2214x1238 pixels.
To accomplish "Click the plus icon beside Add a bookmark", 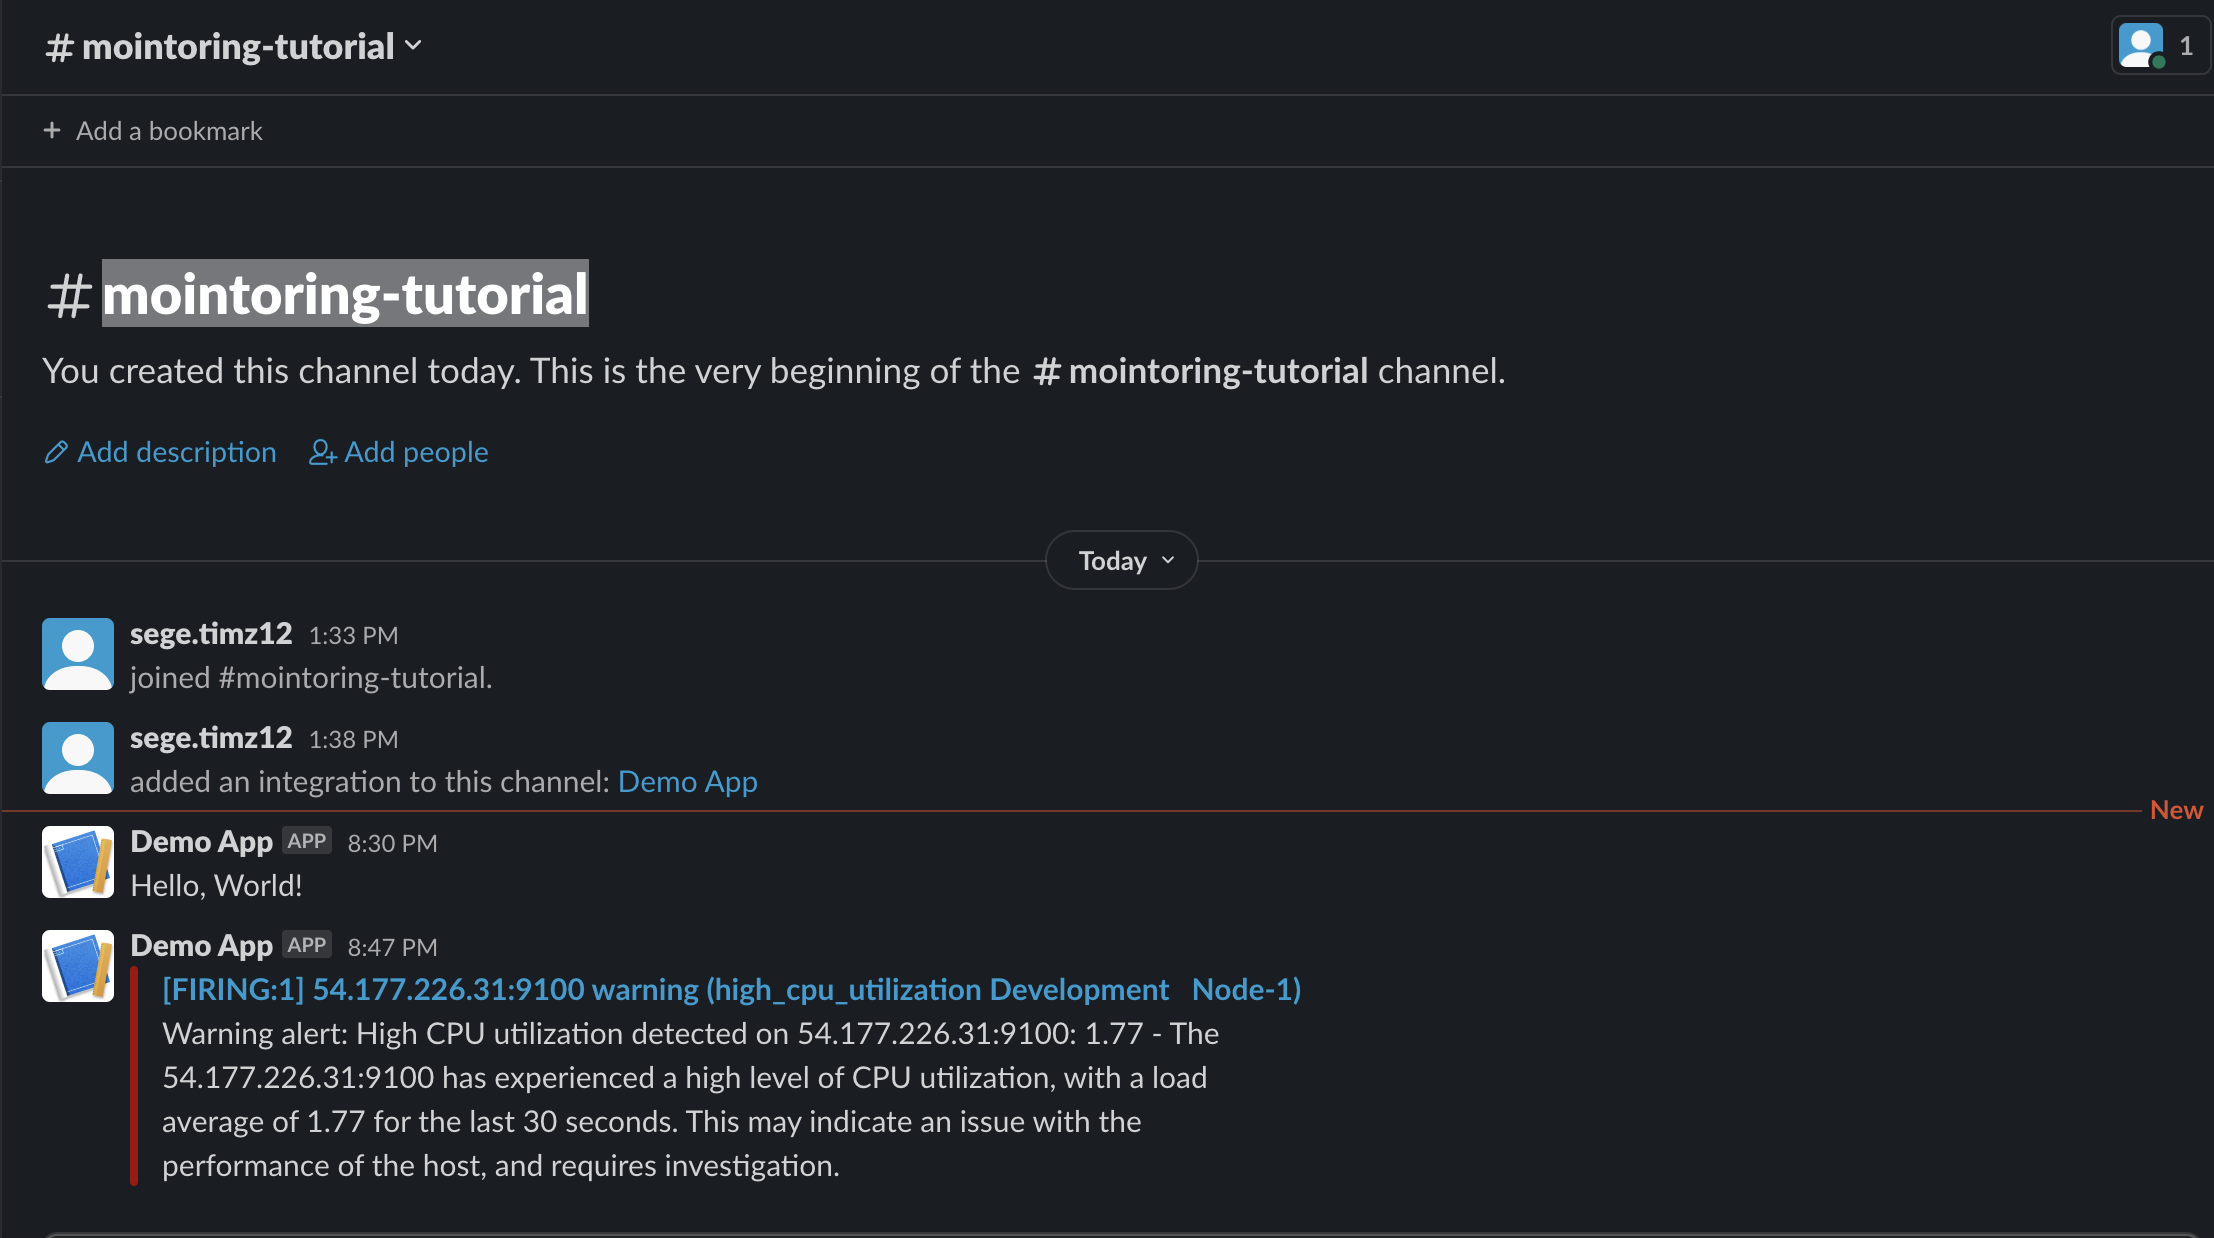I will tap(52, 131).
